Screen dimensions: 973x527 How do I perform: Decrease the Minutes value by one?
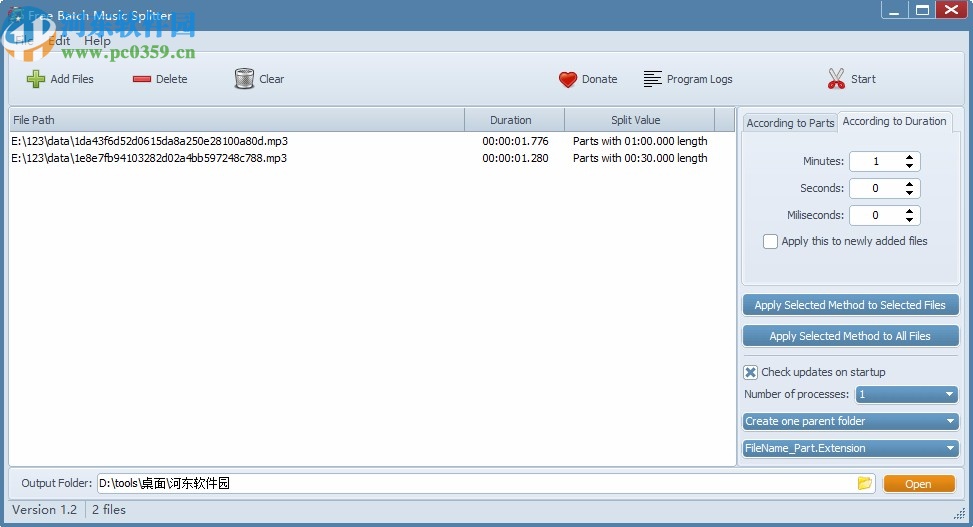tap(909, 166)
